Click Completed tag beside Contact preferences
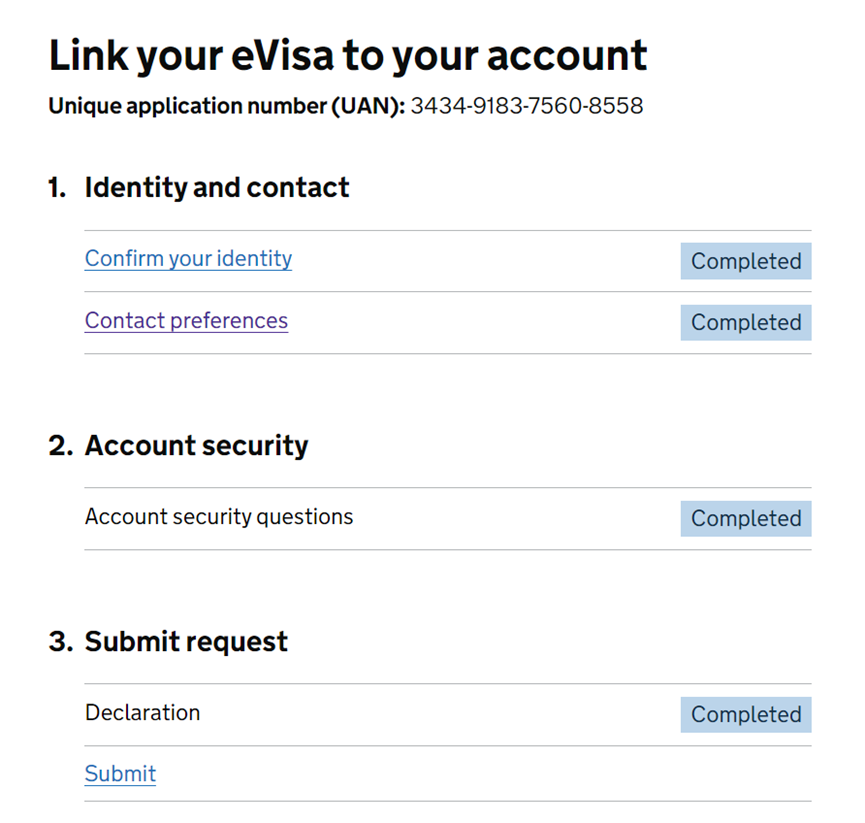This screenshot has height=823, width=865. click(746, 323)
